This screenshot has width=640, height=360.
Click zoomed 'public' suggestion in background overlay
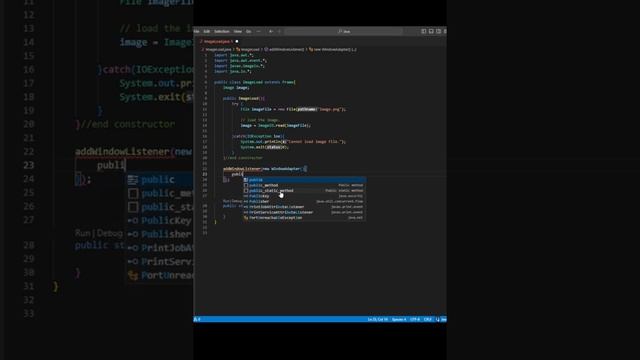pyautogui.click(x=158, y=180)
